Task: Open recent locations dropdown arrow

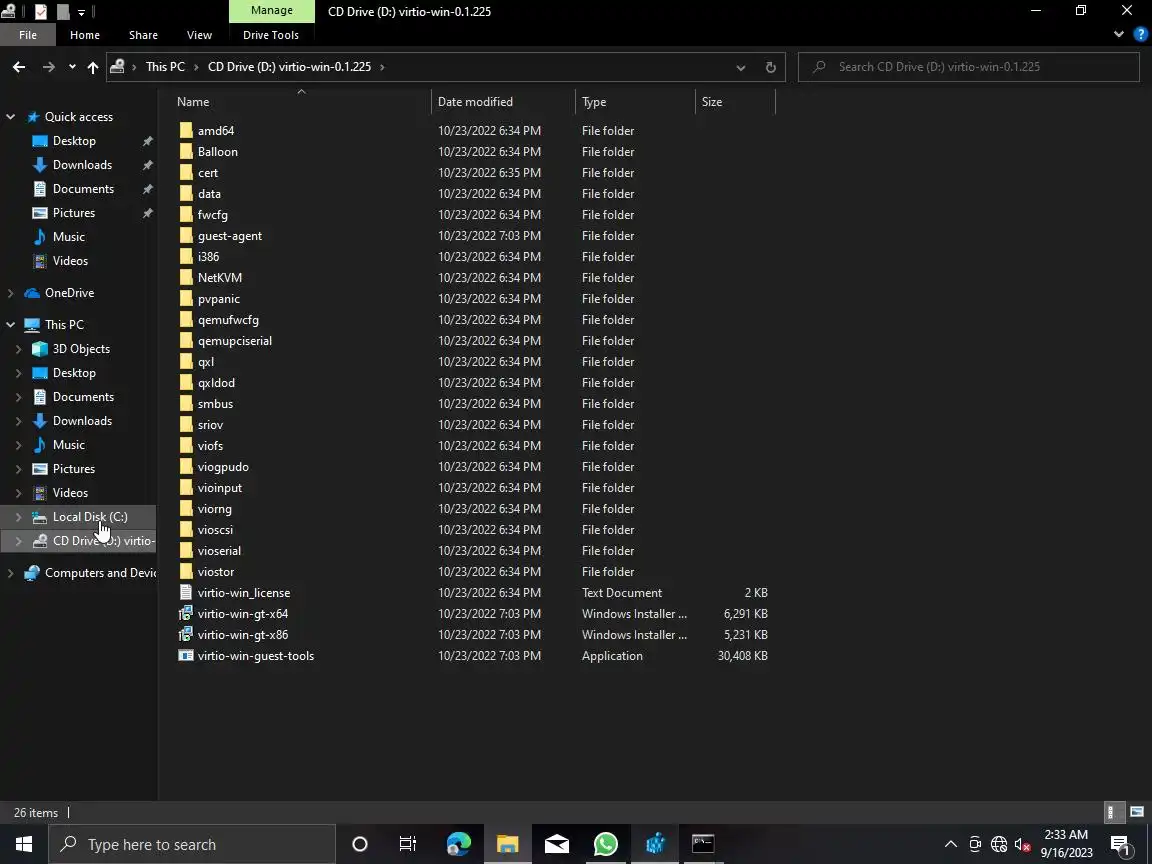Action: 72,67
